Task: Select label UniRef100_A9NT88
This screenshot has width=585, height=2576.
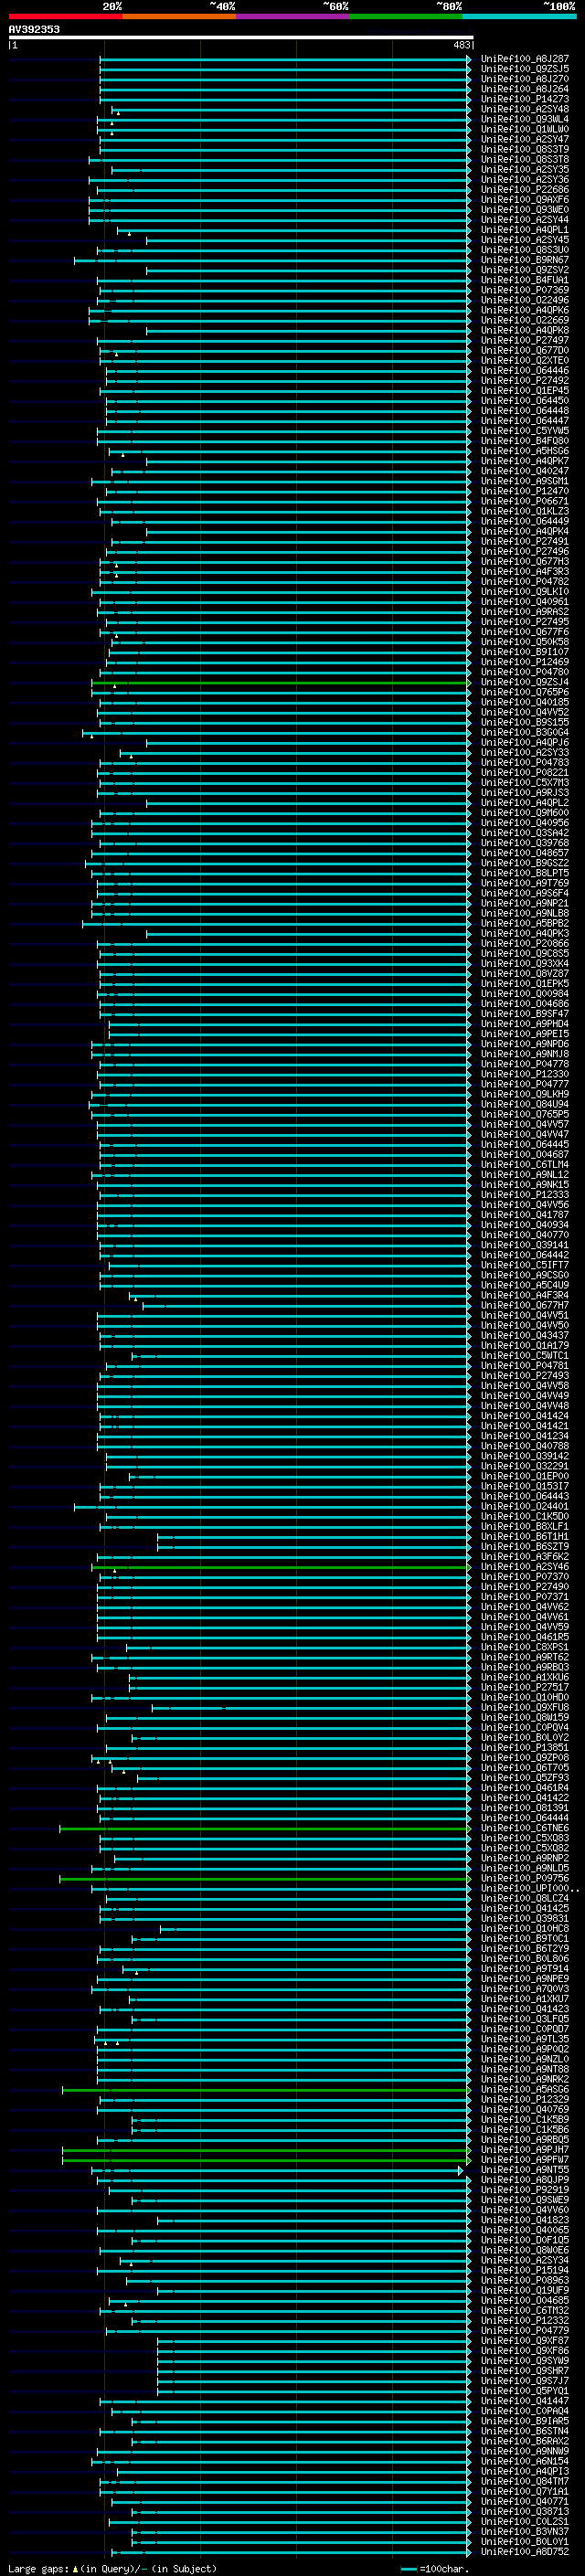Action: click(x=525, y=2069)
